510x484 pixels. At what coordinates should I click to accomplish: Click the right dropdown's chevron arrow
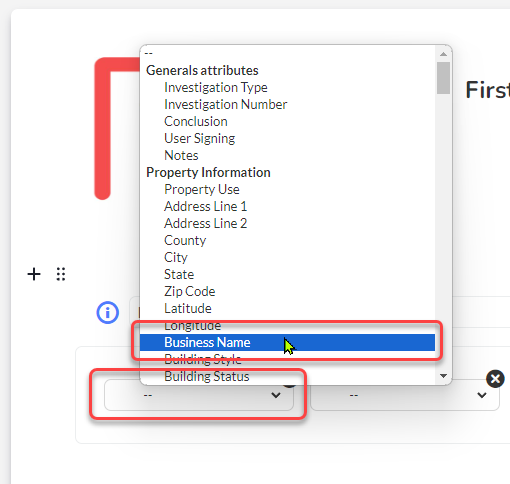point(481,395)
